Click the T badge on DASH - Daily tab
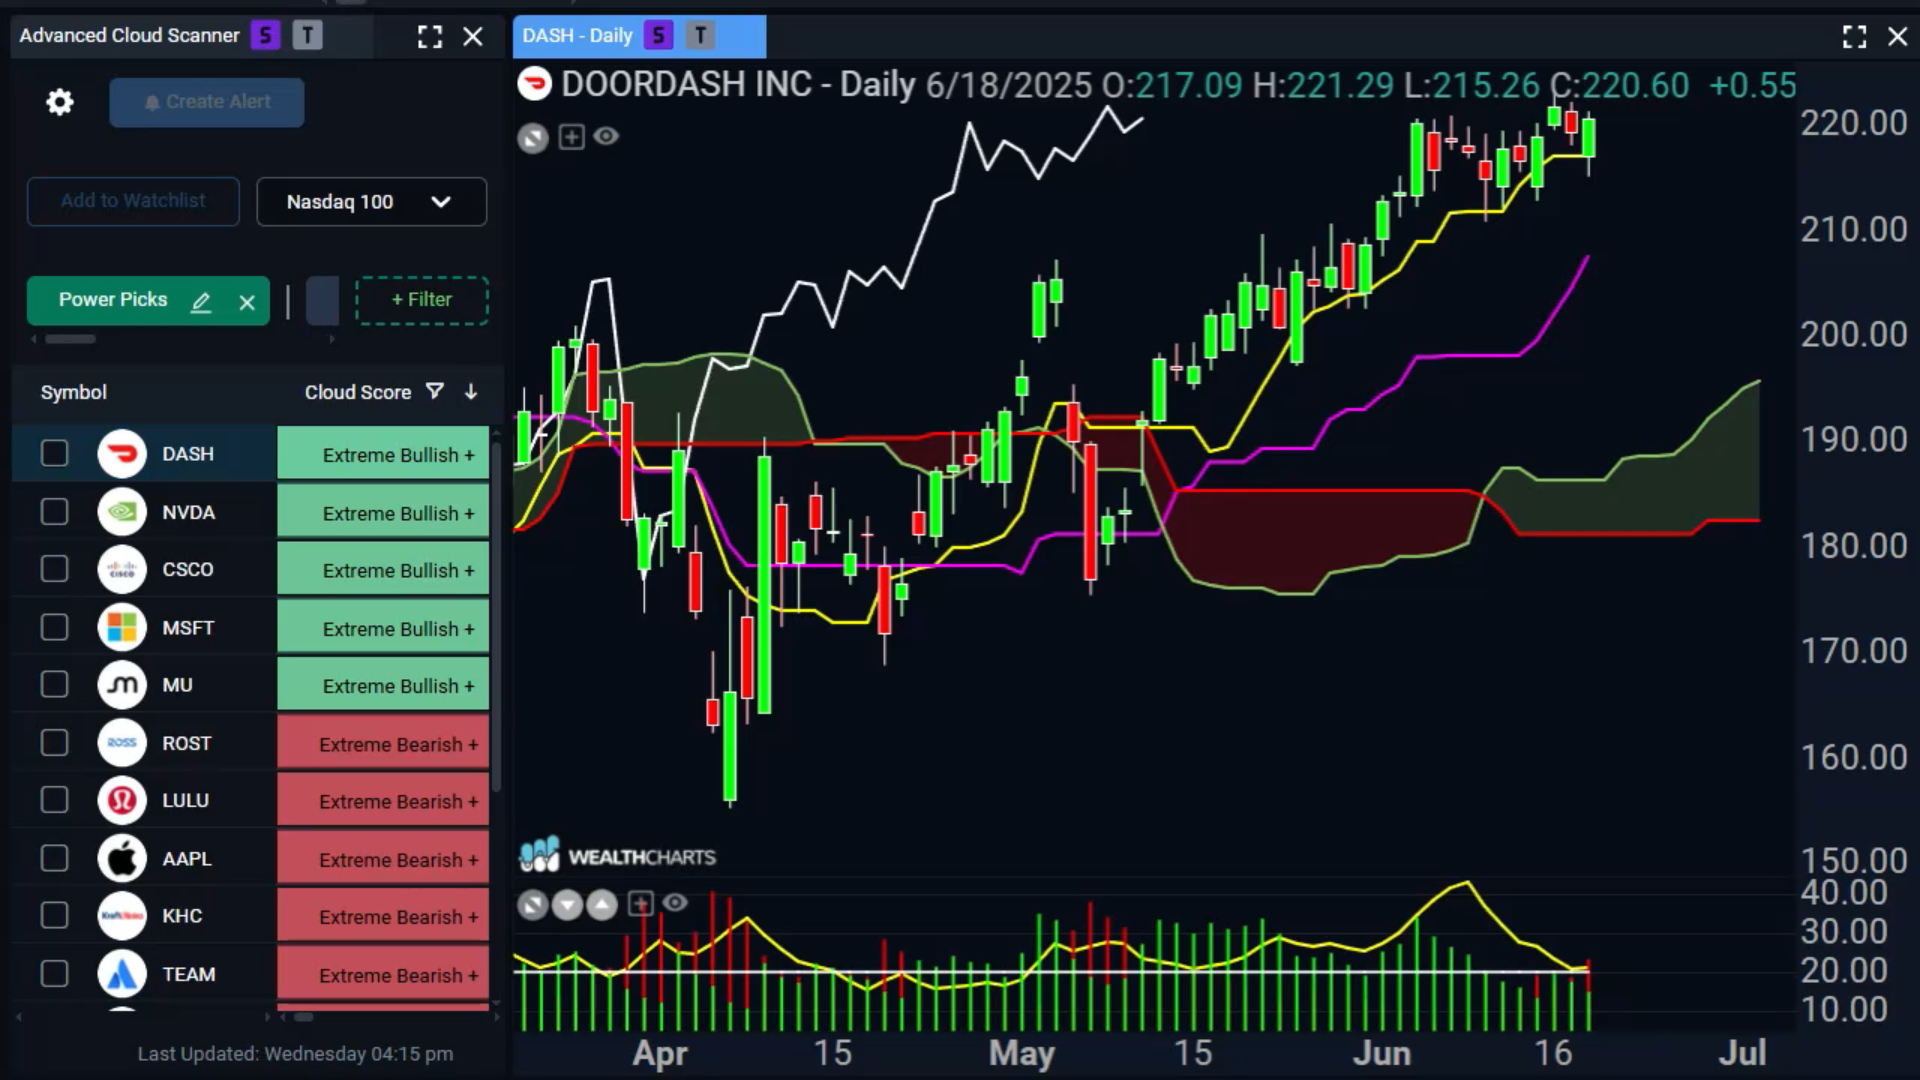 click(701, 36)
